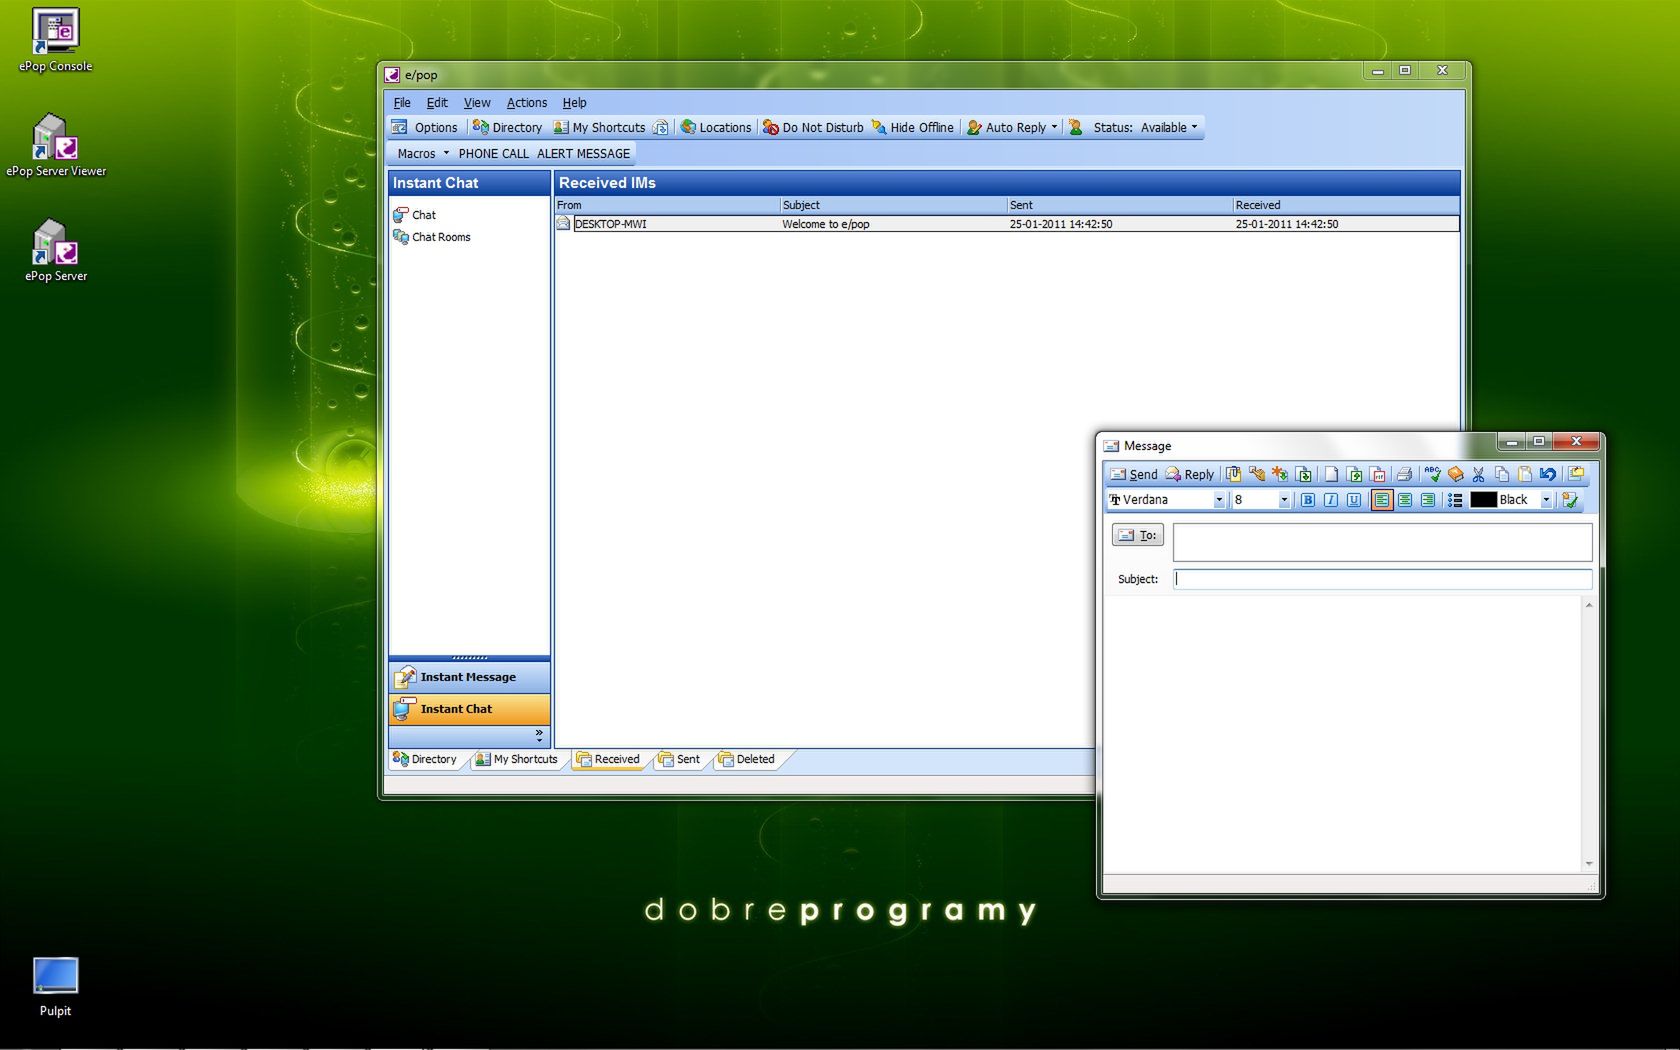The width and height of the screenshot is (1680, 1050).
Task: Click the black color swatch
Action: [1483, 500]
